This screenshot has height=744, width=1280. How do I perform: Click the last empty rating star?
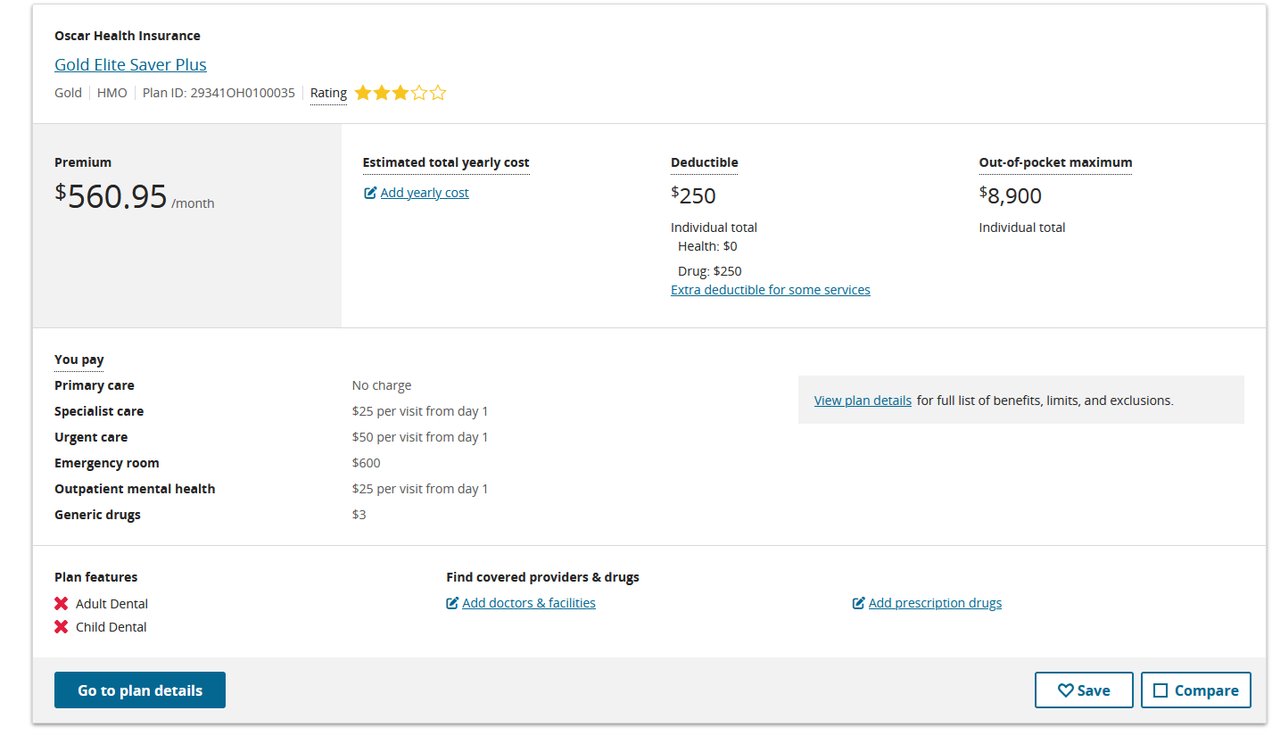click(438, 93)
